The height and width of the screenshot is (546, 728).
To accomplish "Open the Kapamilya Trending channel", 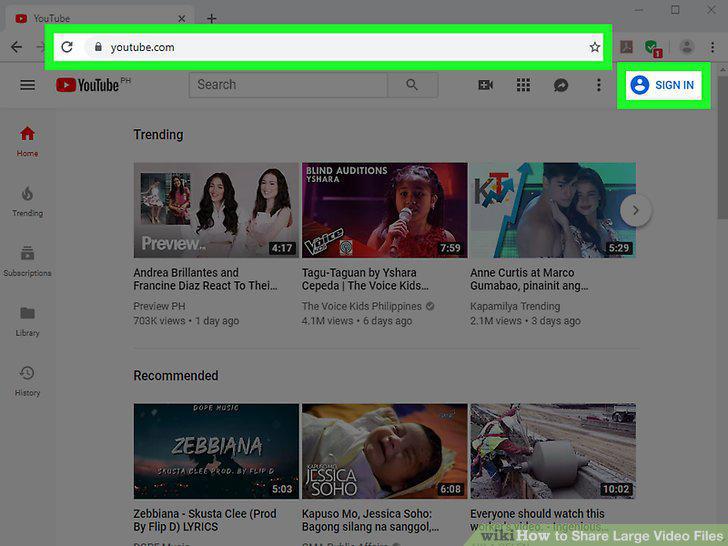I will [515, 306].
